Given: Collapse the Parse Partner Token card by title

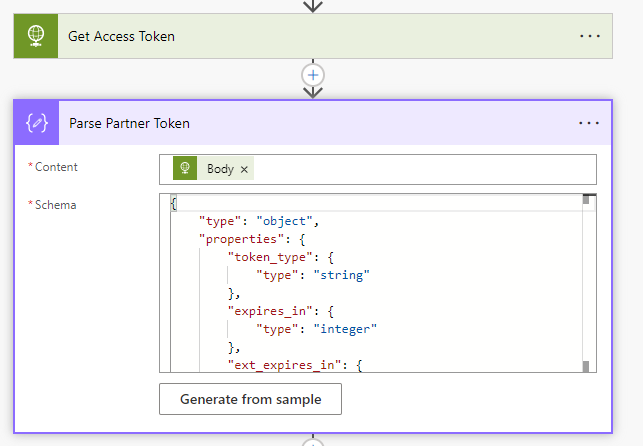Looking at the screenshot, I should point(129,123).
